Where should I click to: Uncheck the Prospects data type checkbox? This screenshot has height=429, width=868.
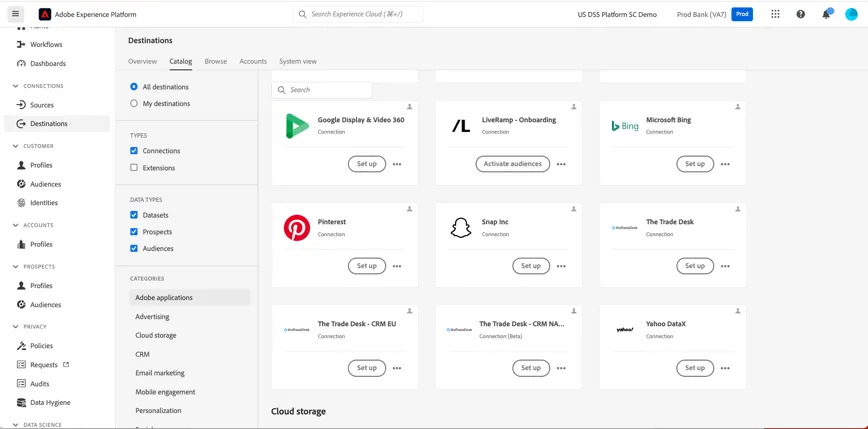(x=133, y=232)
